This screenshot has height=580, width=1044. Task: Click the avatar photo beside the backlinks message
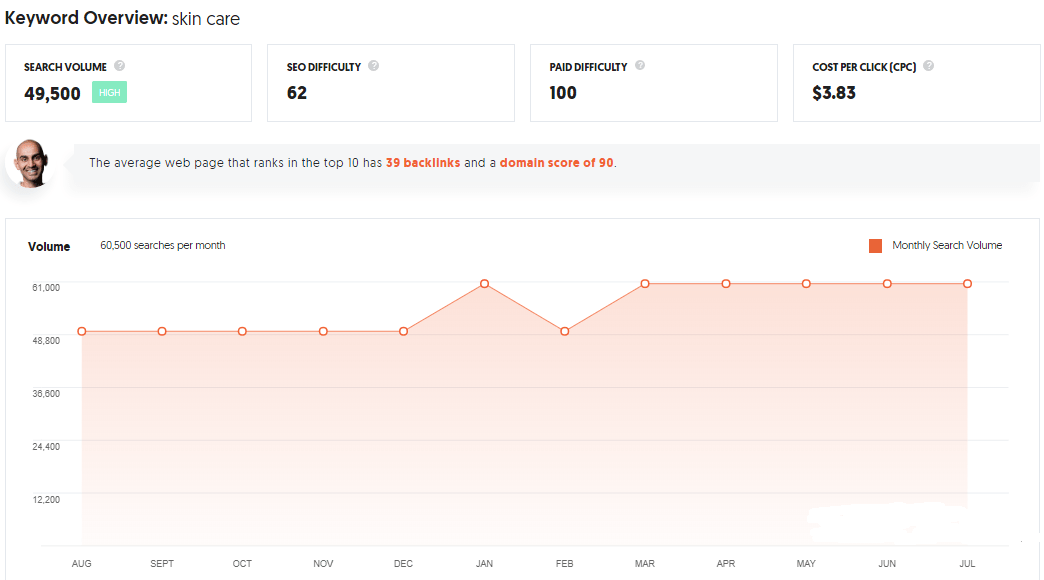pyautogui.click(x=30, y=162)
